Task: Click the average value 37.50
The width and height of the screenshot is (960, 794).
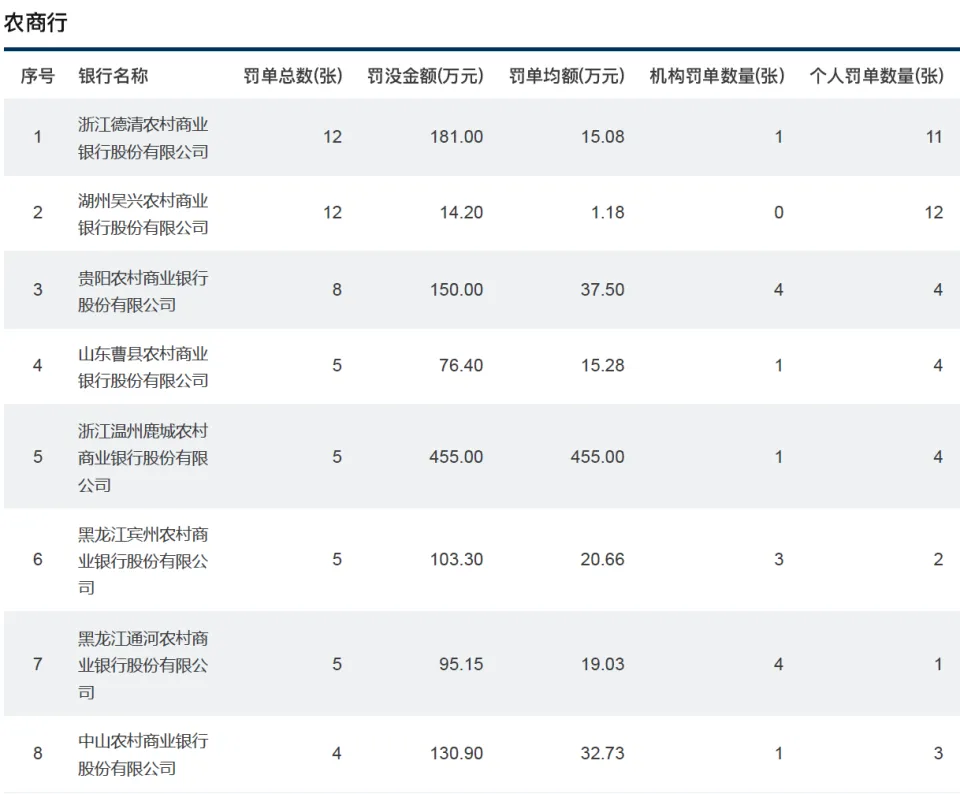Action: pos(603,290)
